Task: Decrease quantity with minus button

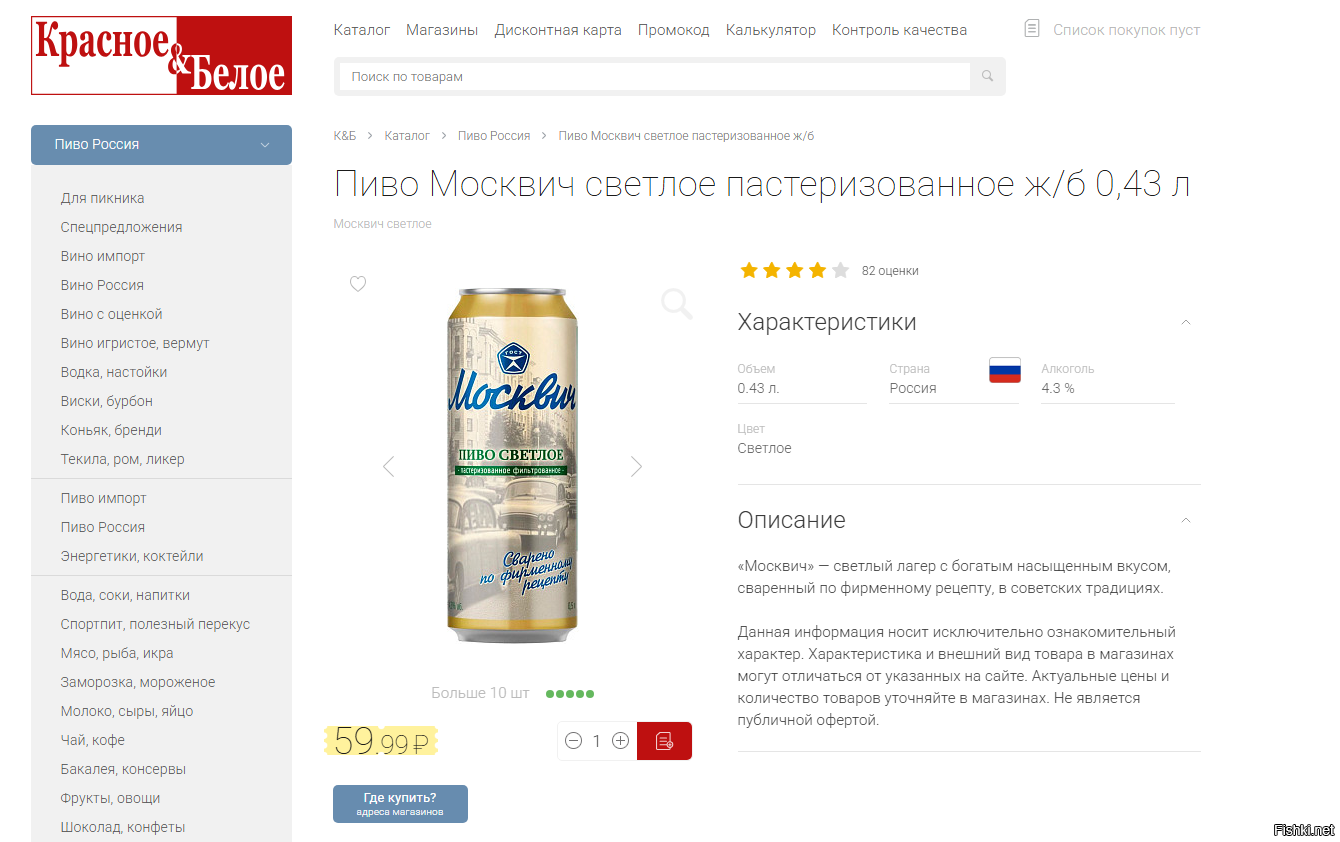Action: pos(573,741)
